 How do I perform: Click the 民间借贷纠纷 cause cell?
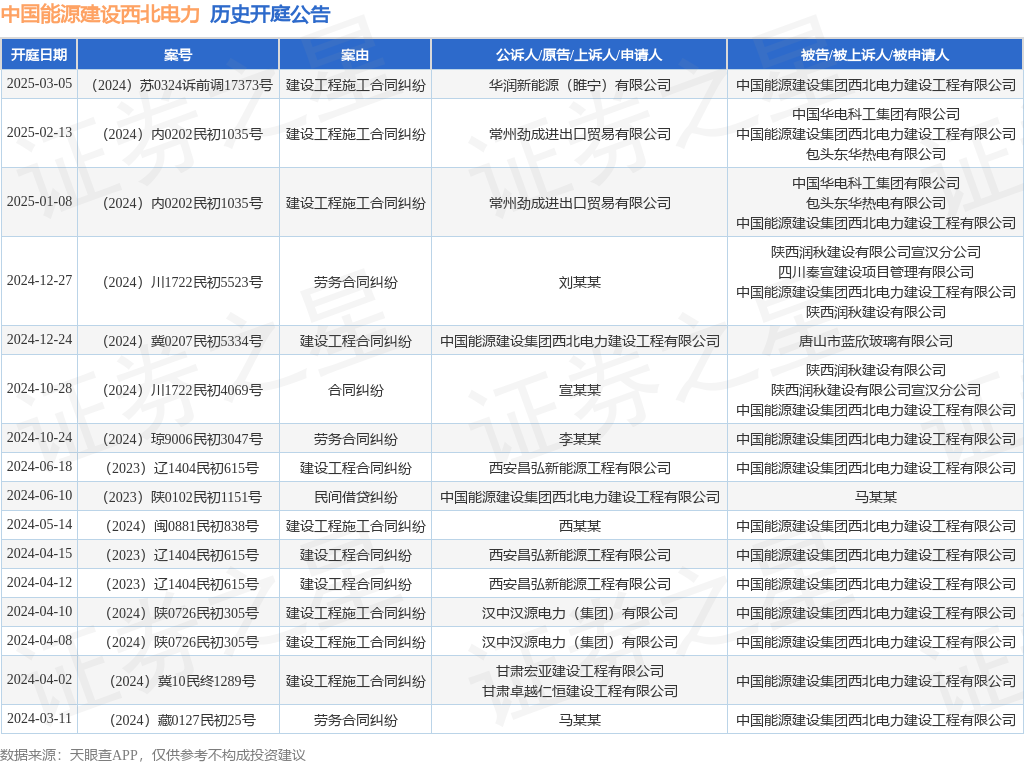tap(355, 497)
